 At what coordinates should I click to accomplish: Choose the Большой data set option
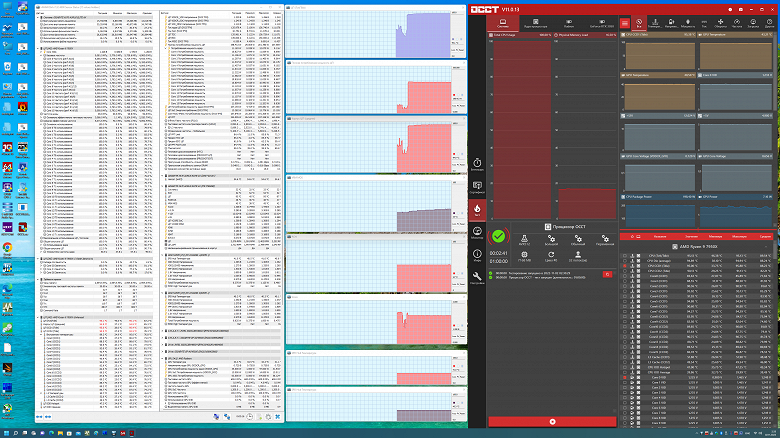[x=551, y=240]
